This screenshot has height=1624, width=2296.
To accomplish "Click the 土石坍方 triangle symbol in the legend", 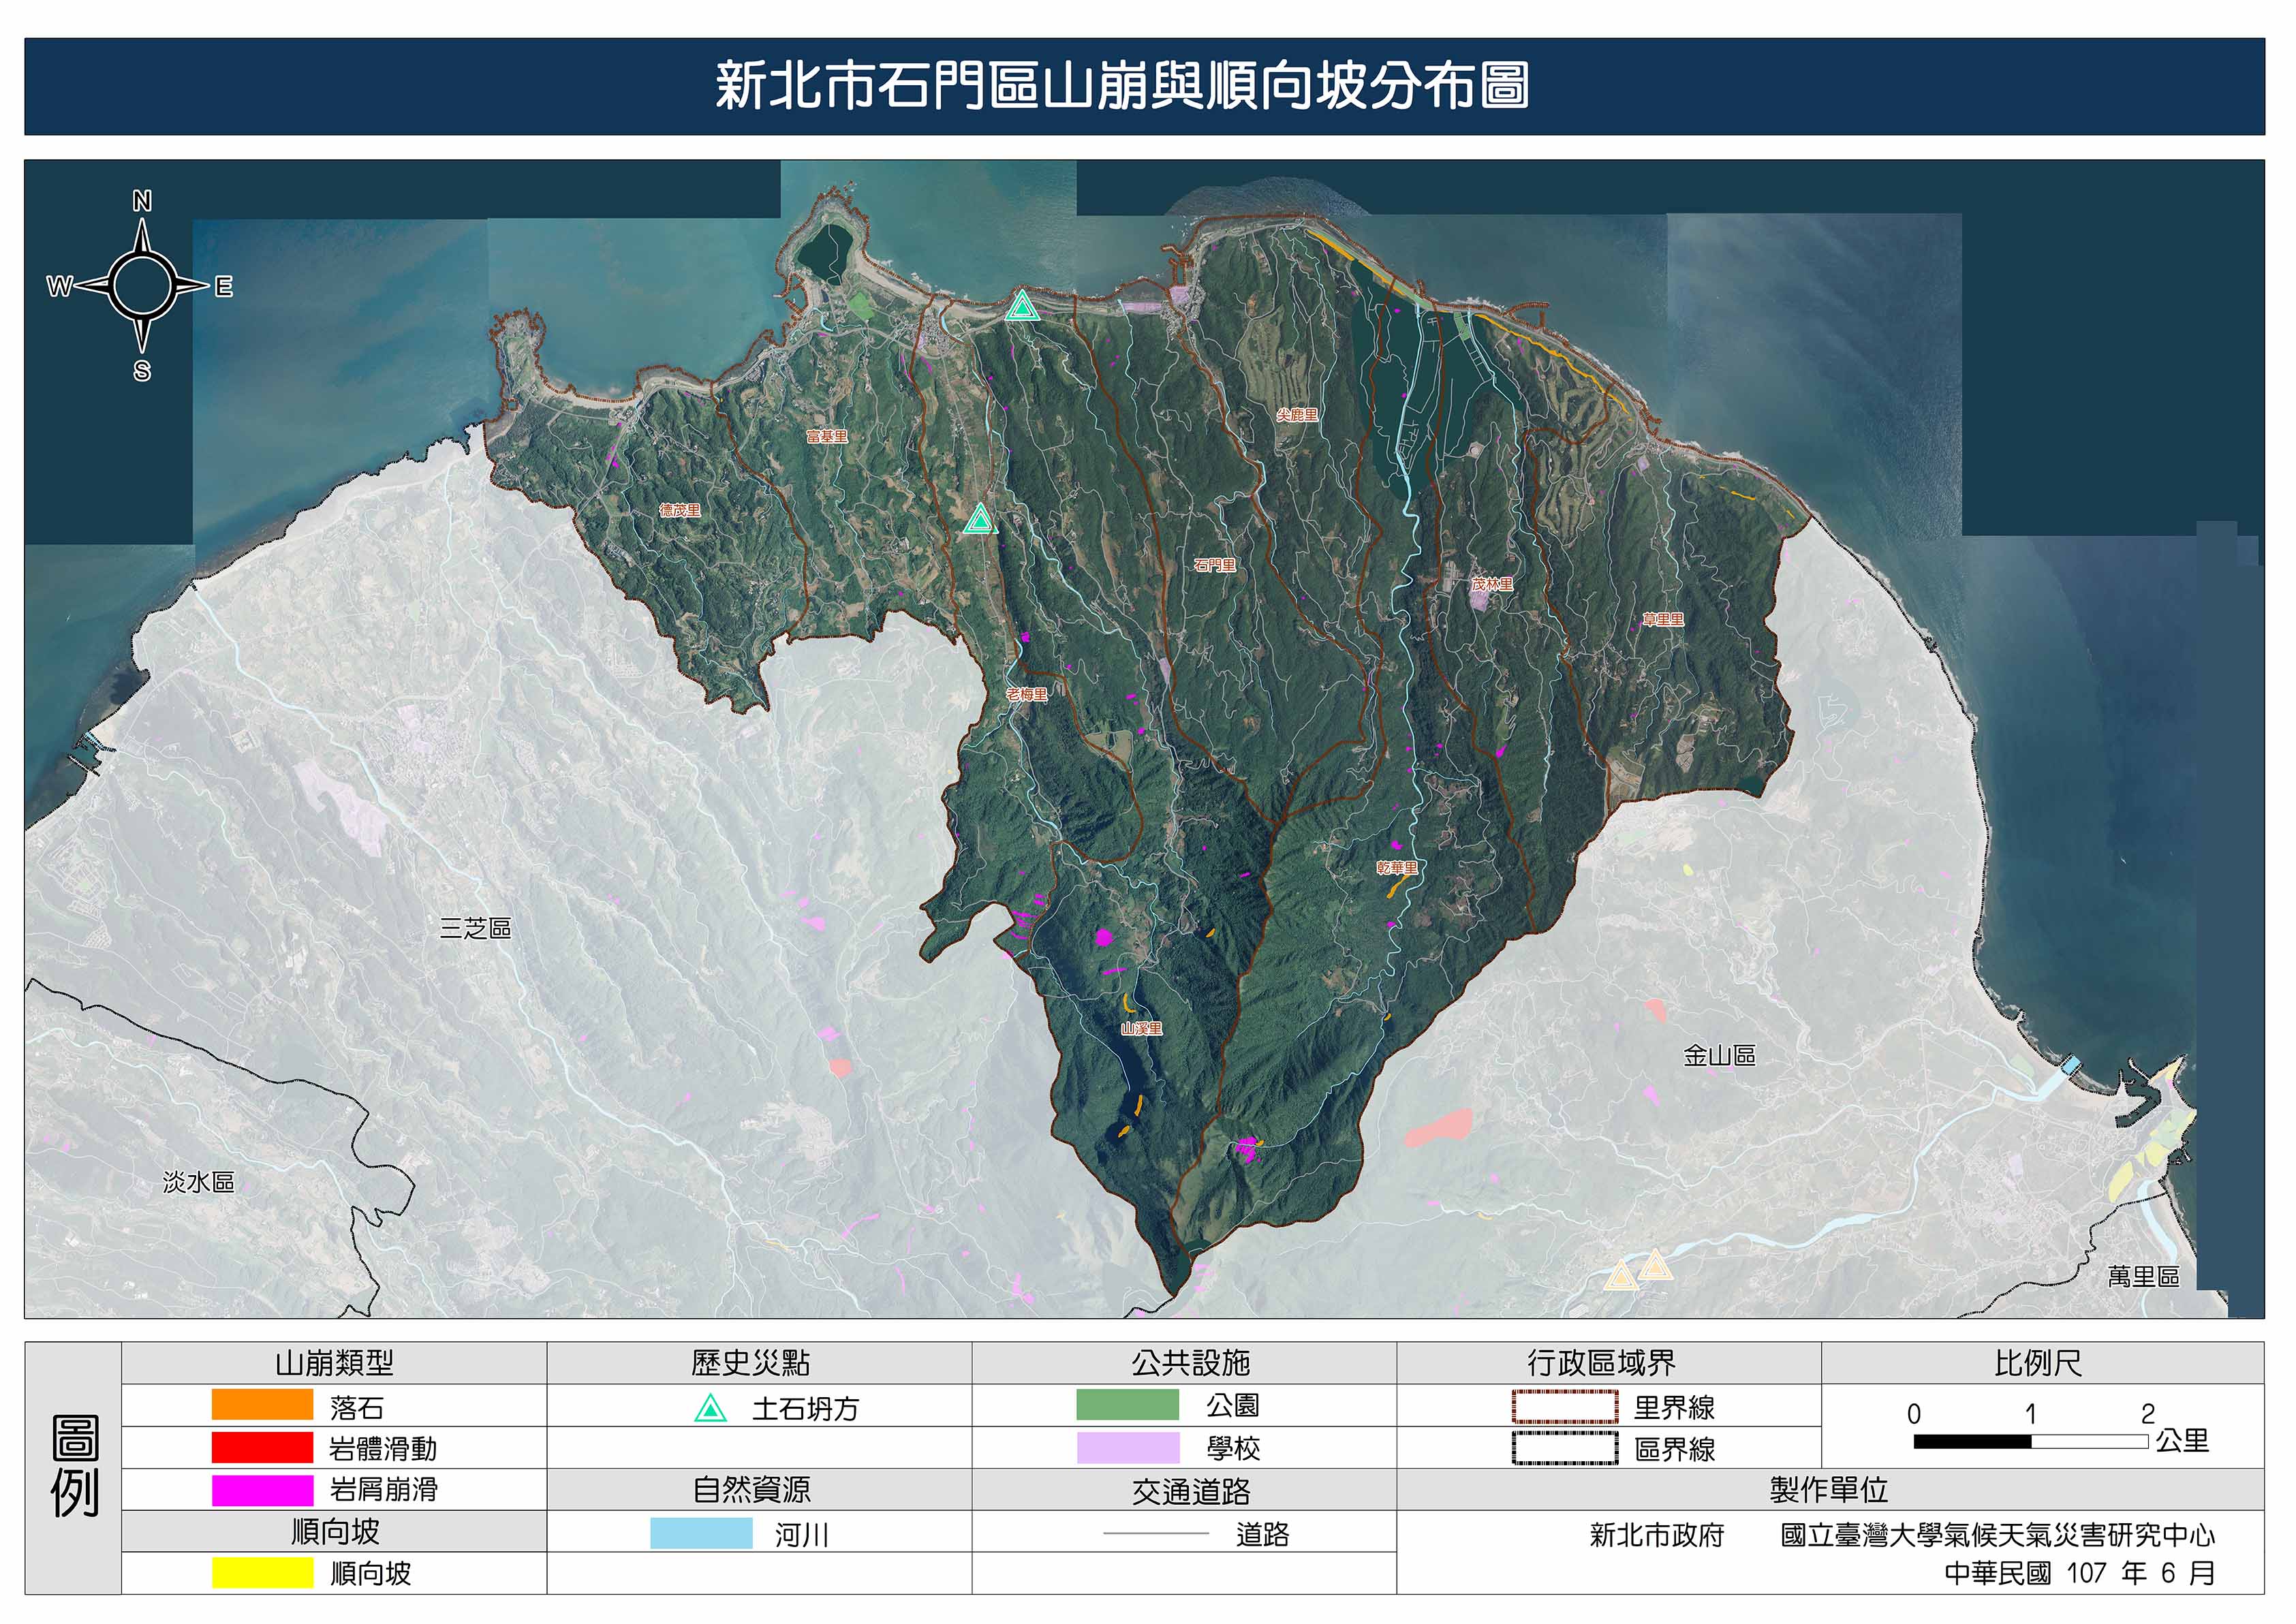I will pos(710,1409).
